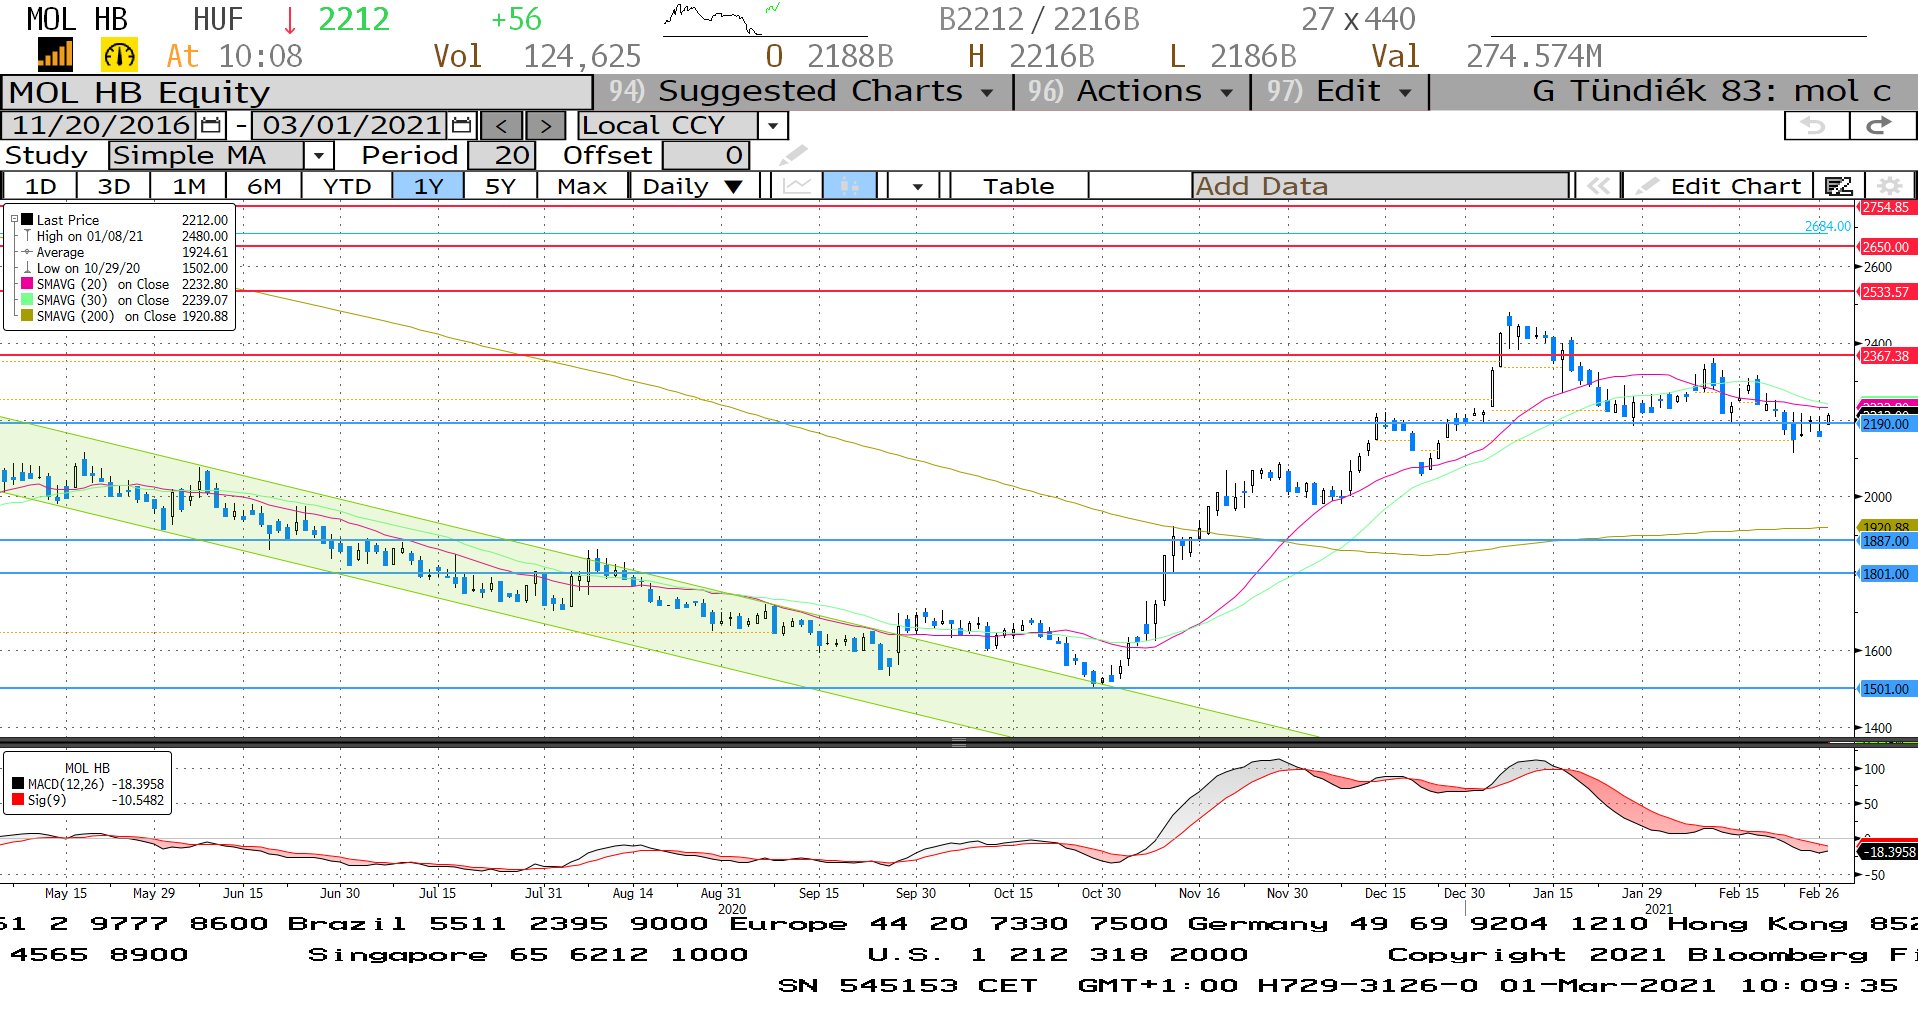
Task: Open the Edit menu
Action: [x=1340, y=91]
